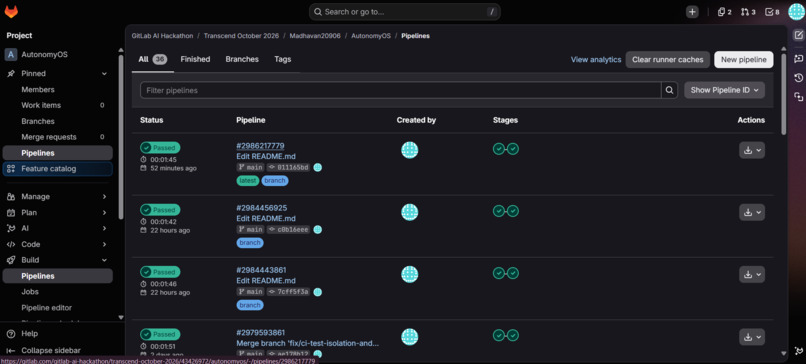Image resolution: width=806 pixels, height=364 pixels.
Task: Open Pipeline editor under Build
Action: coord(58,307)
